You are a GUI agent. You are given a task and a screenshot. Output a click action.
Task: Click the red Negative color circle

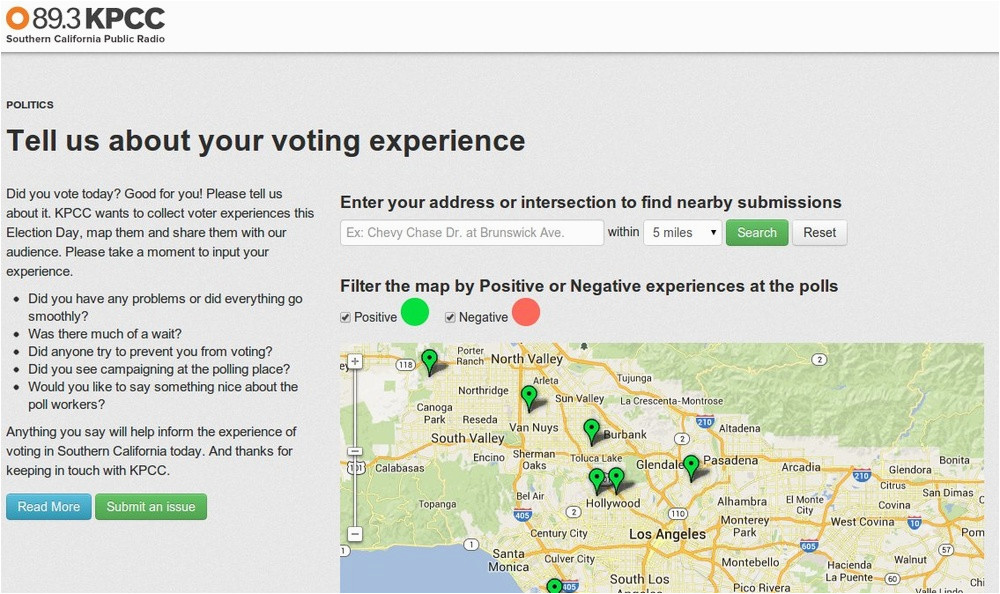pos(526,312)
